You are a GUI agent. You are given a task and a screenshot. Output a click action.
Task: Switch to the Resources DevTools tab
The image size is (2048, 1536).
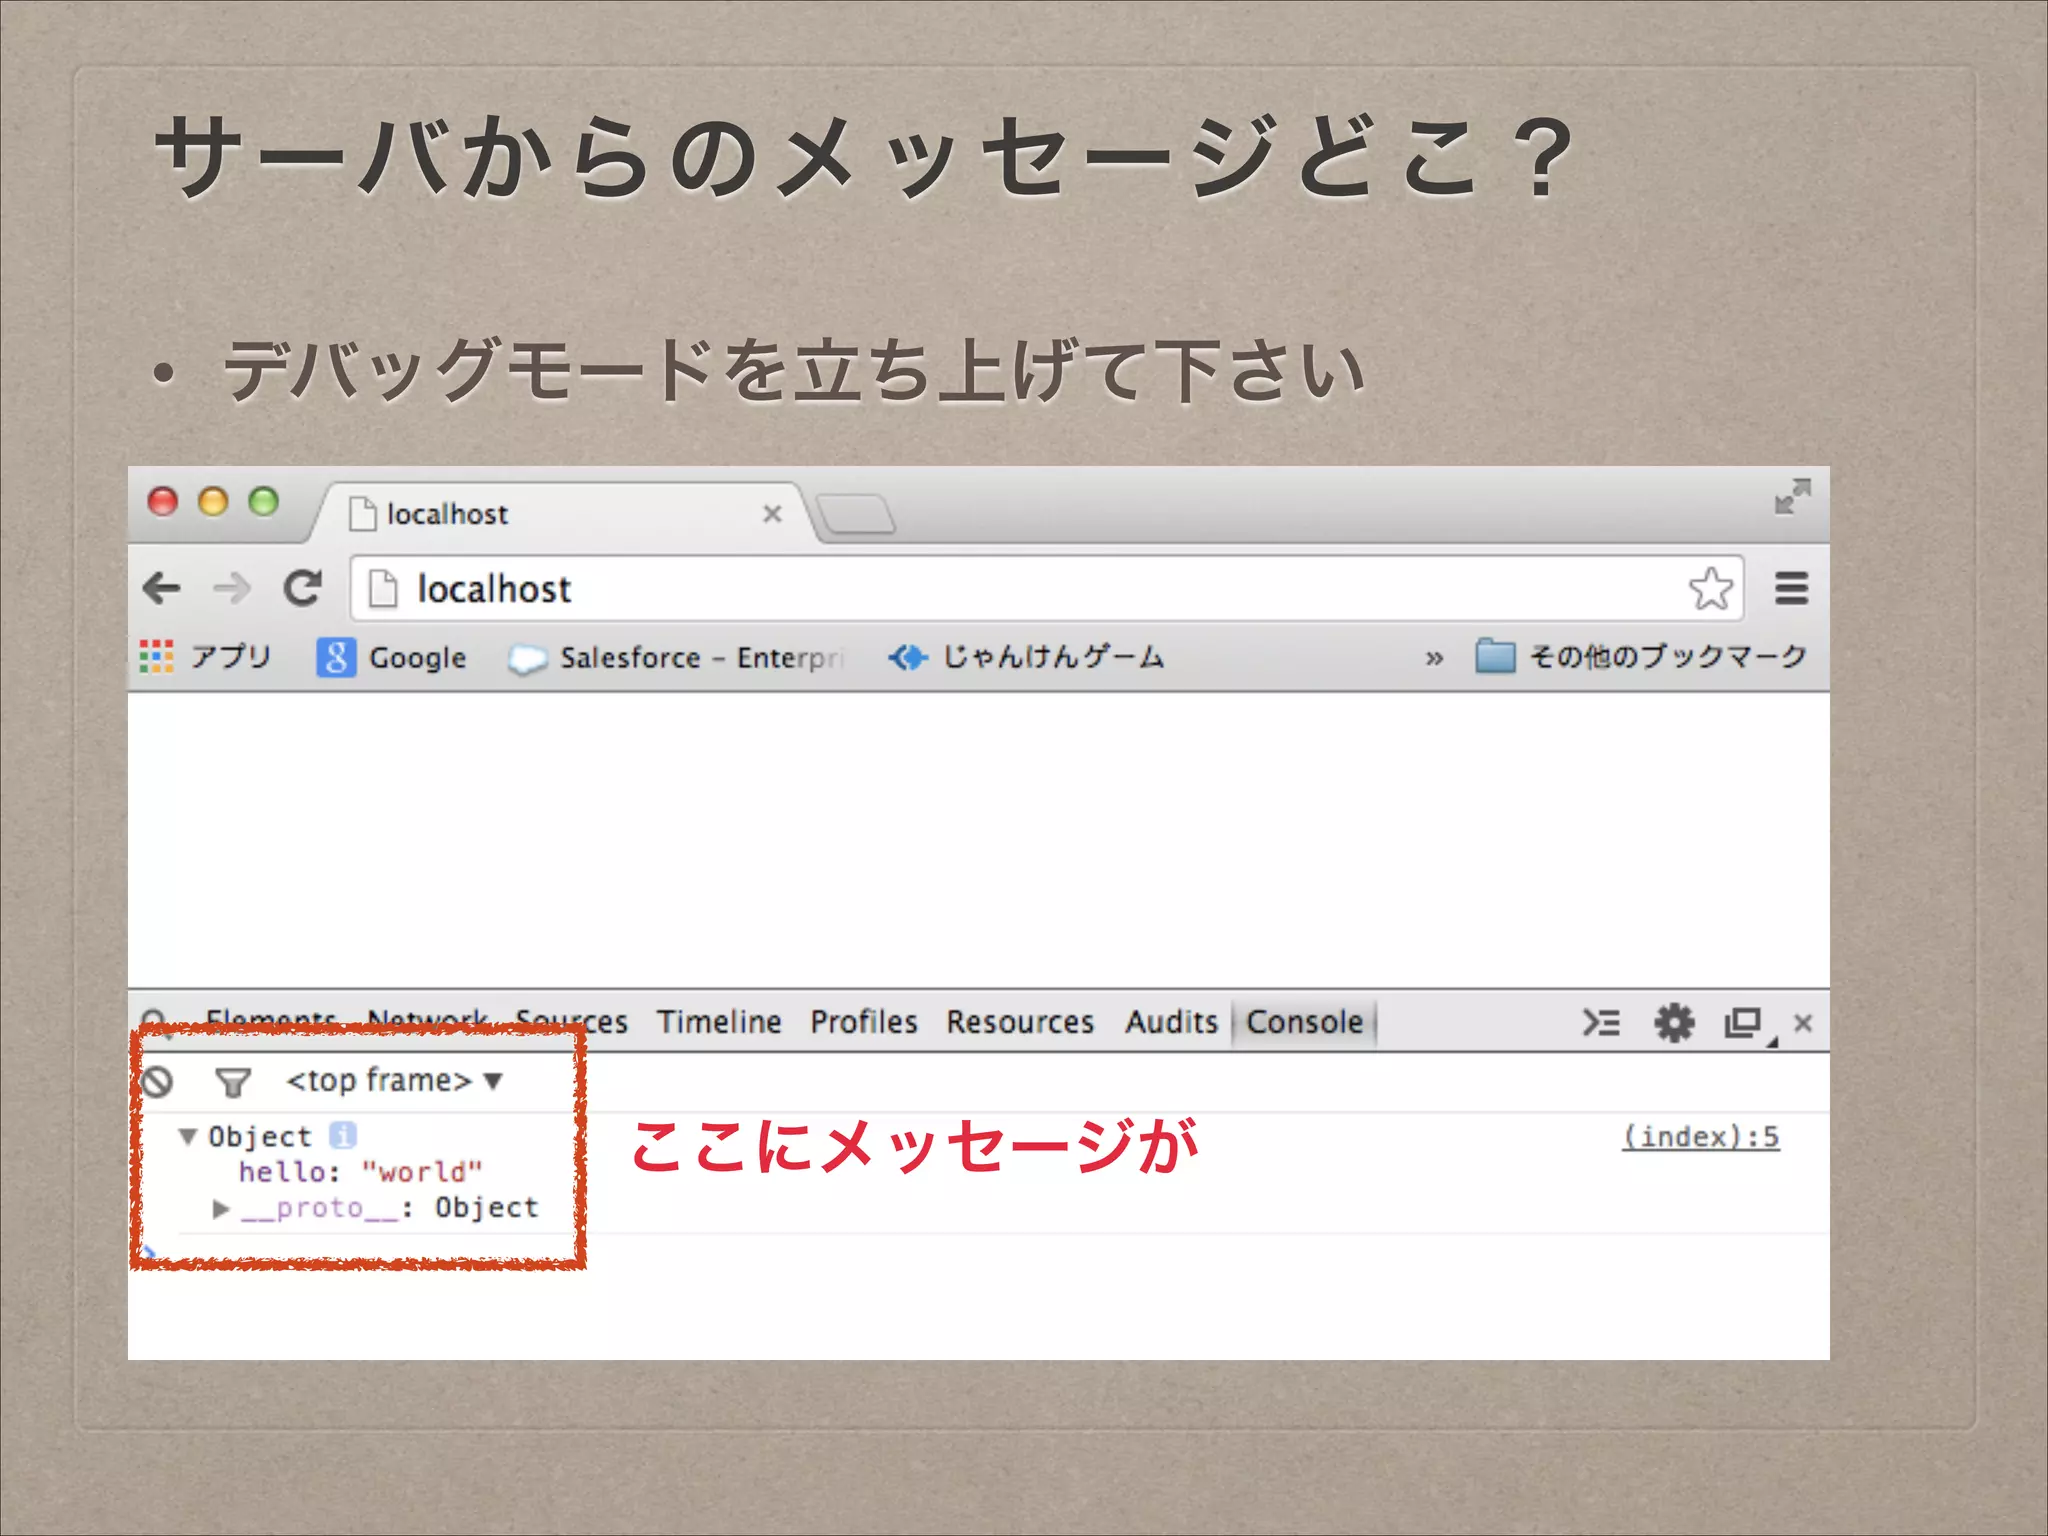click(1020, 1022)
